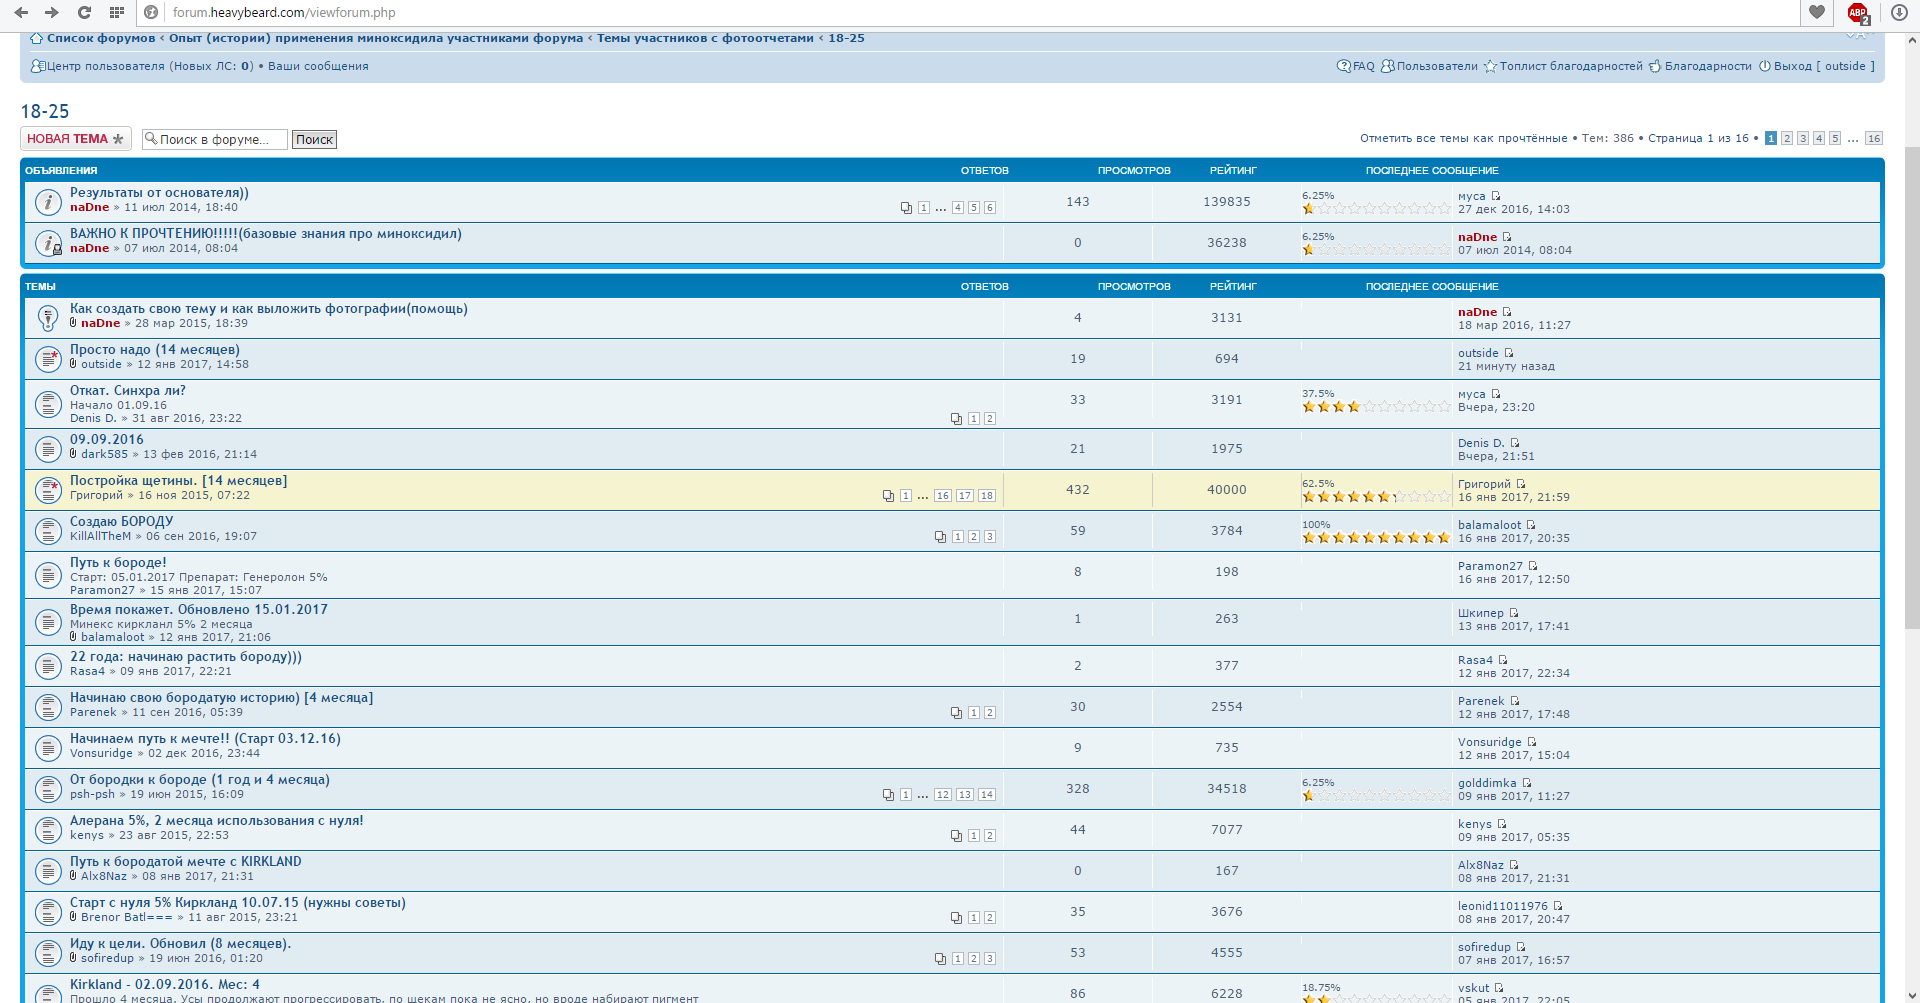This screenshot has width=1920, height=1003.
Task: Click the 40000 views count for Постройка щетины
Action: click(1227, 490)
